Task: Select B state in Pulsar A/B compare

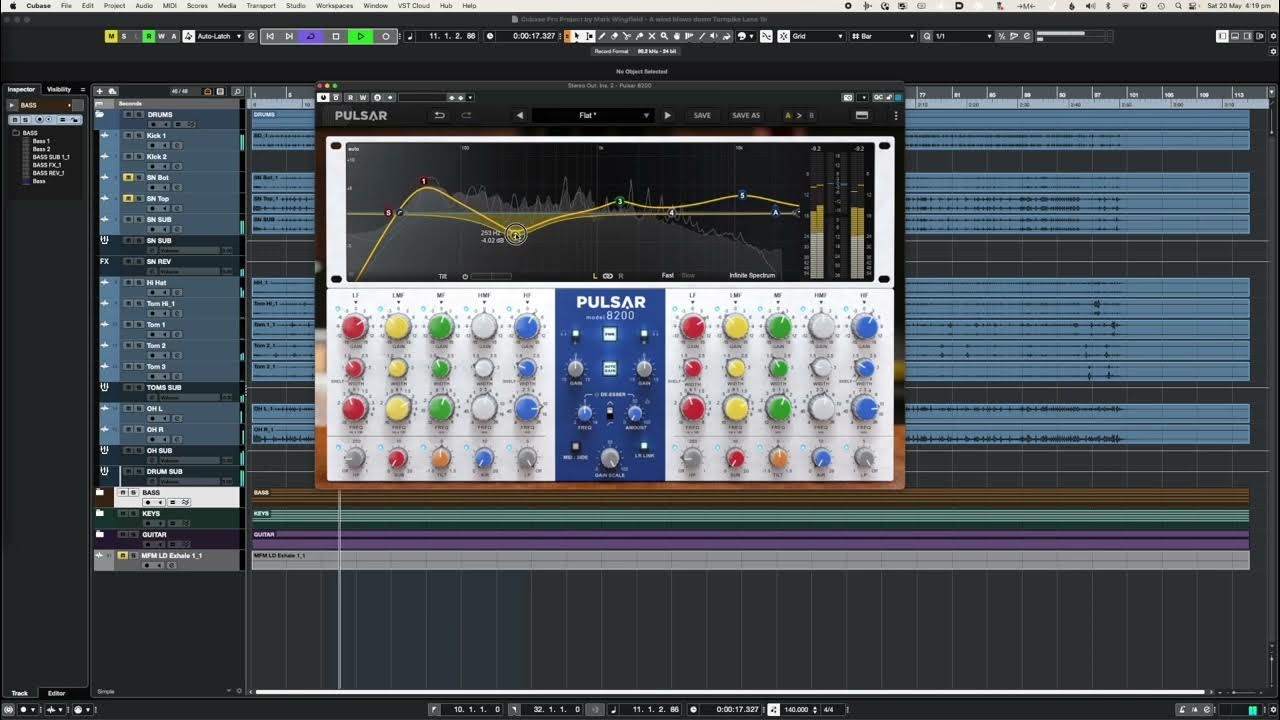Action: [x=811, y=115]
